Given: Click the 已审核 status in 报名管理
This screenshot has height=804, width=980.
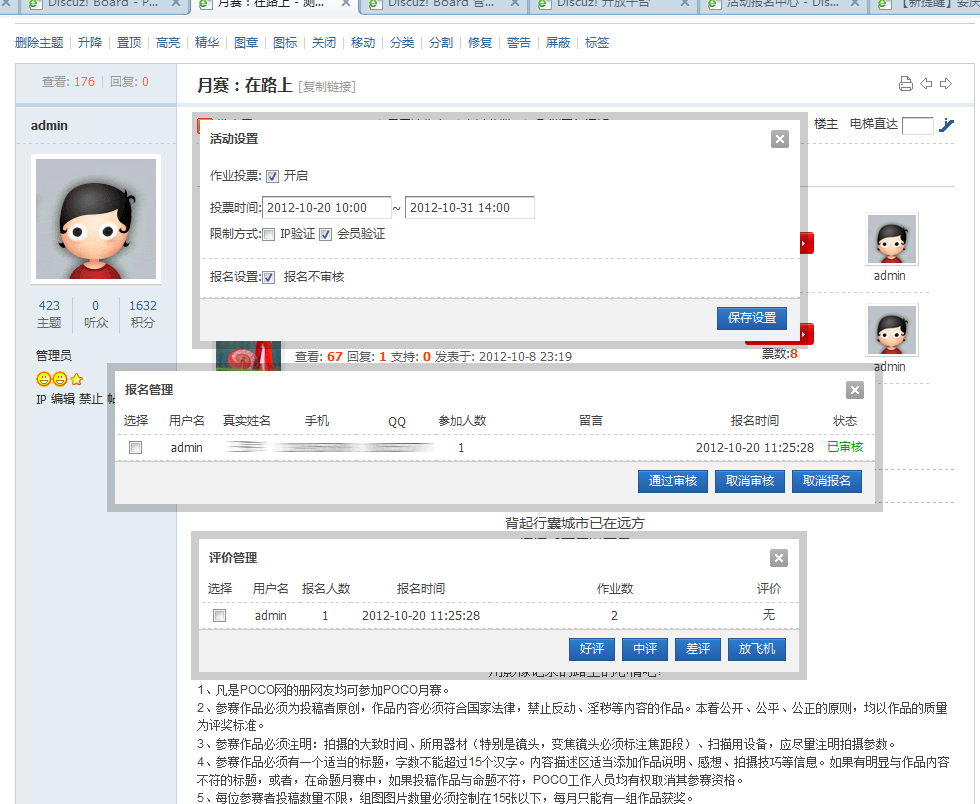Looking at the screenshot, I should point(845,447).
